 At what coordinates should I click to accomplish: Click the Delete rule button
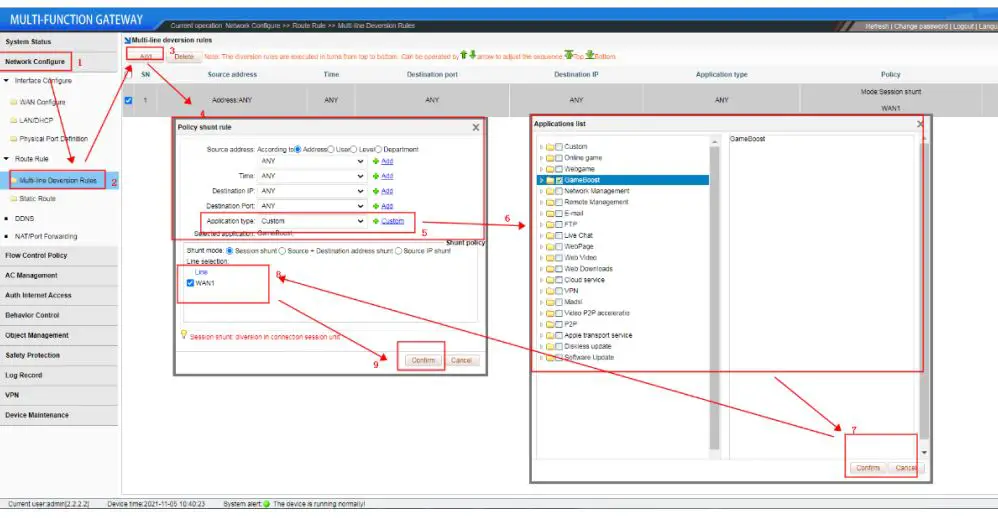[184, 56]
